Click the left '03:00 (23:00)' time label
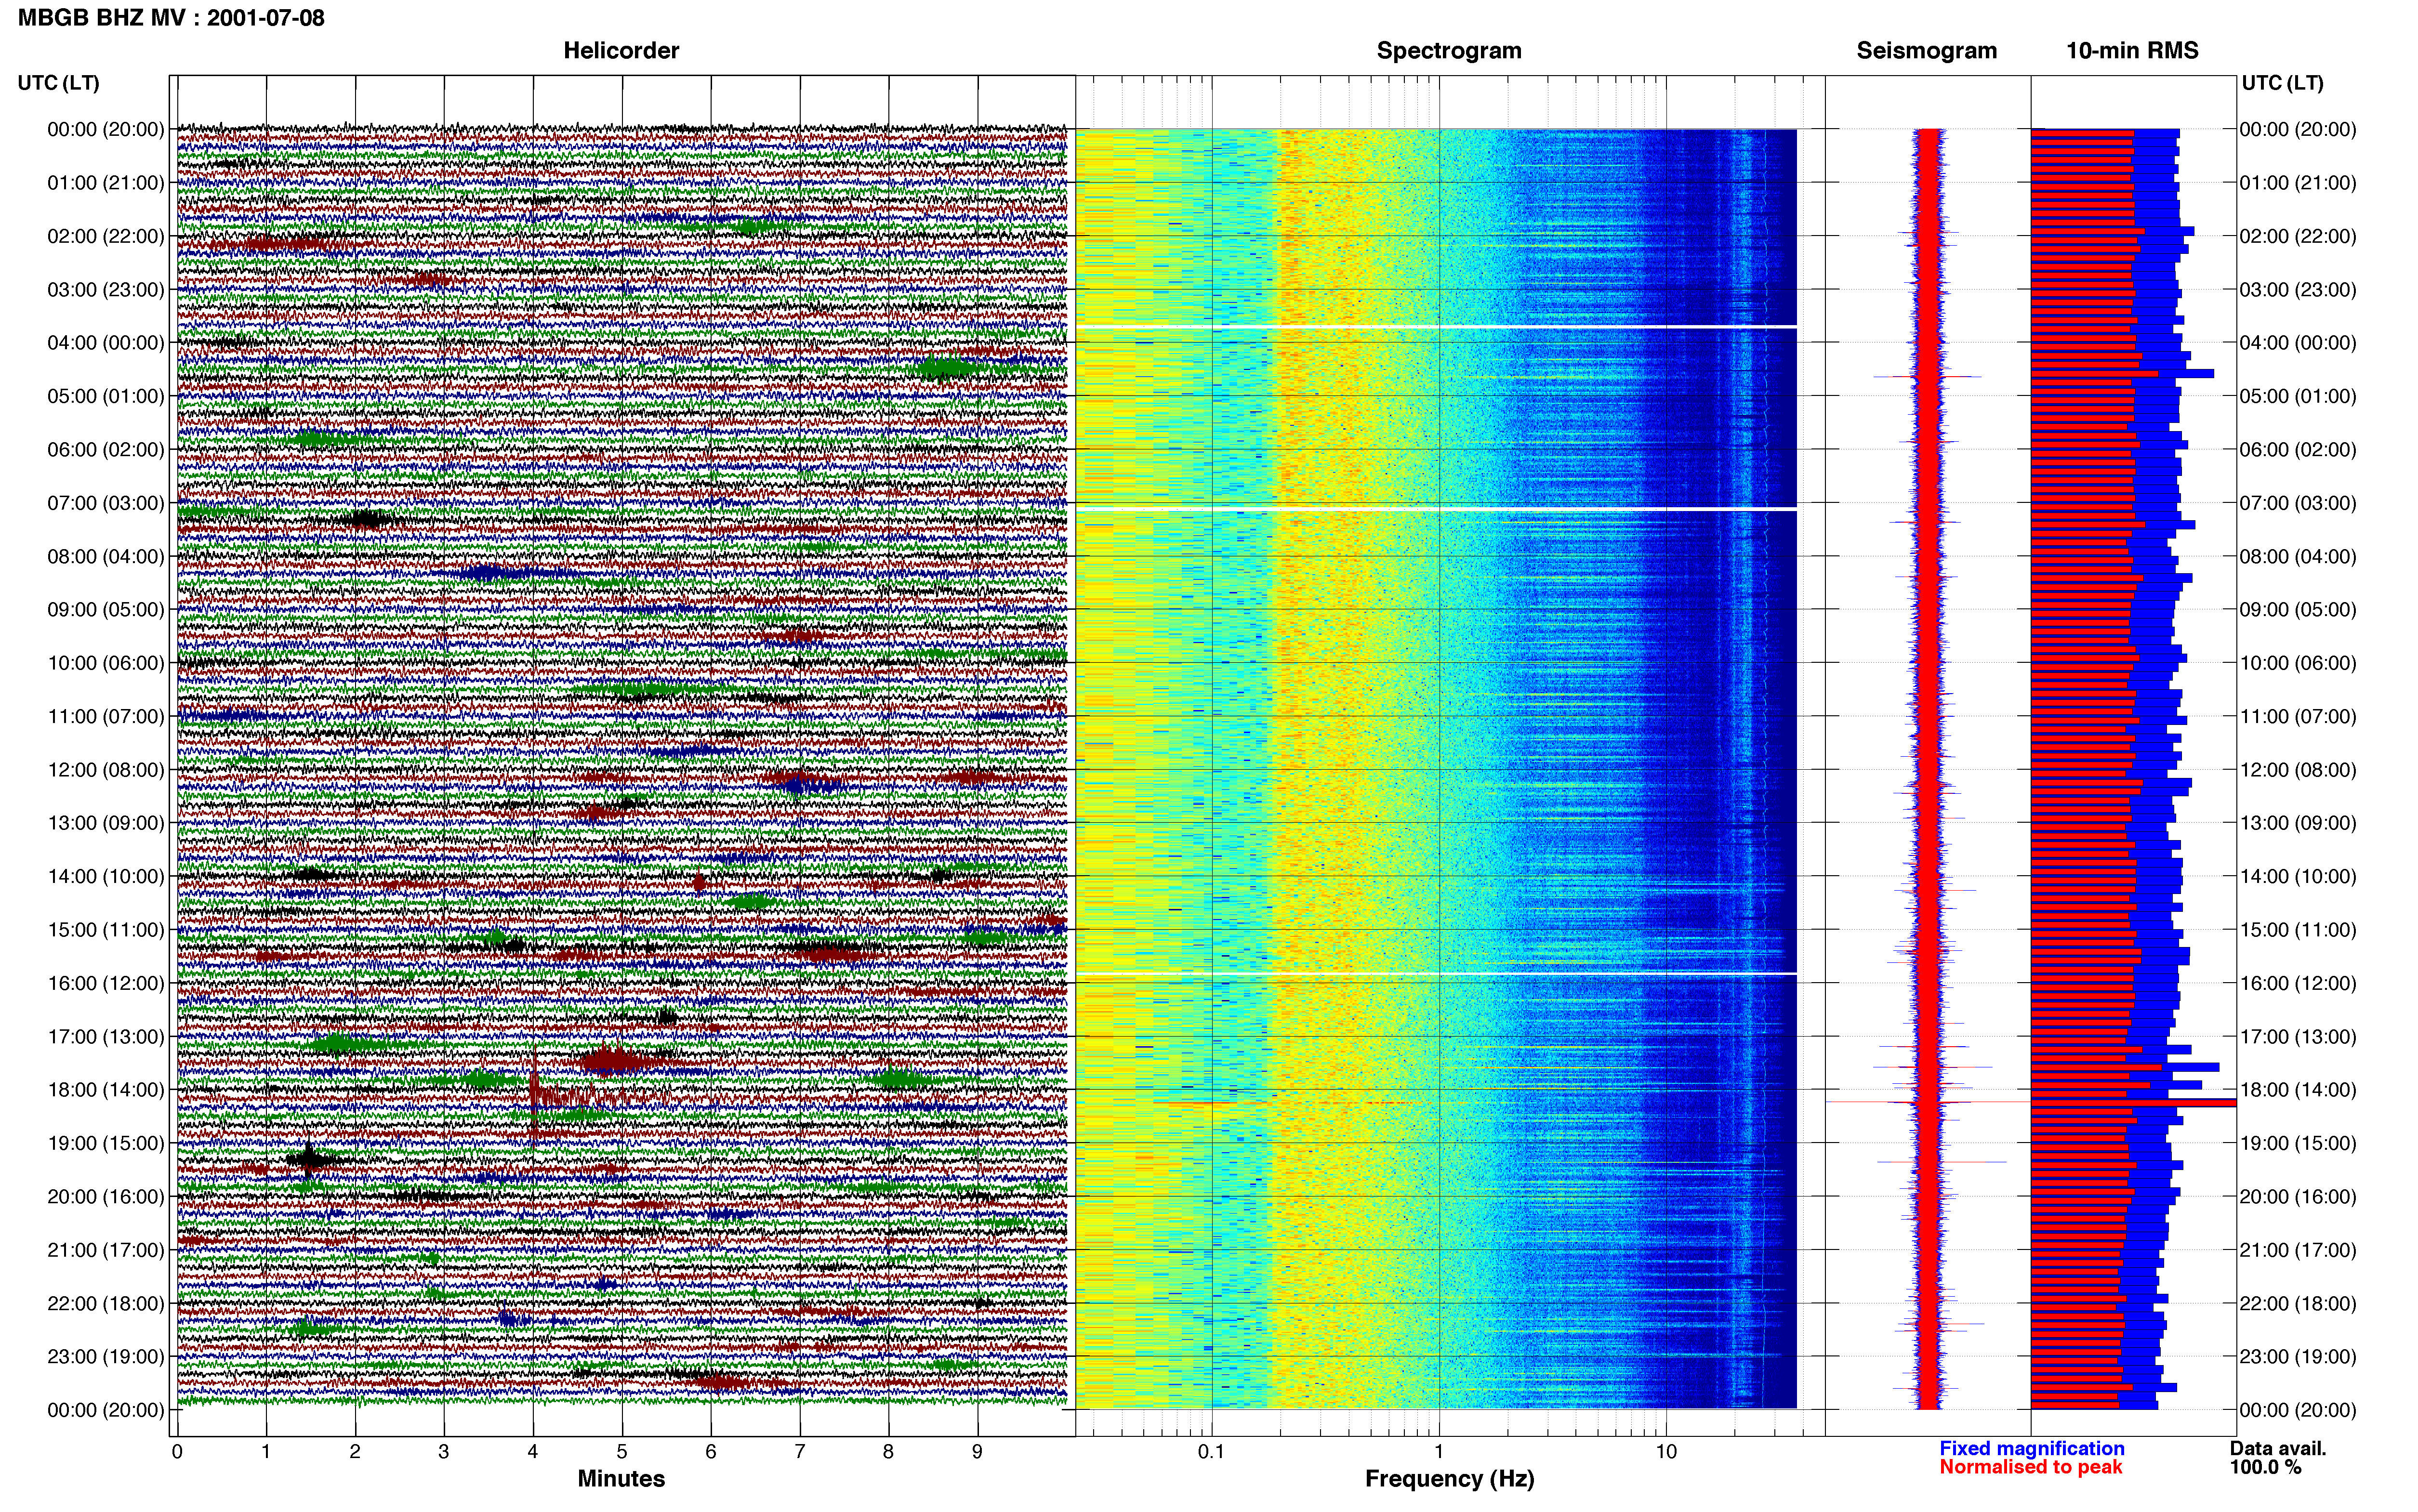 [106, 290]
